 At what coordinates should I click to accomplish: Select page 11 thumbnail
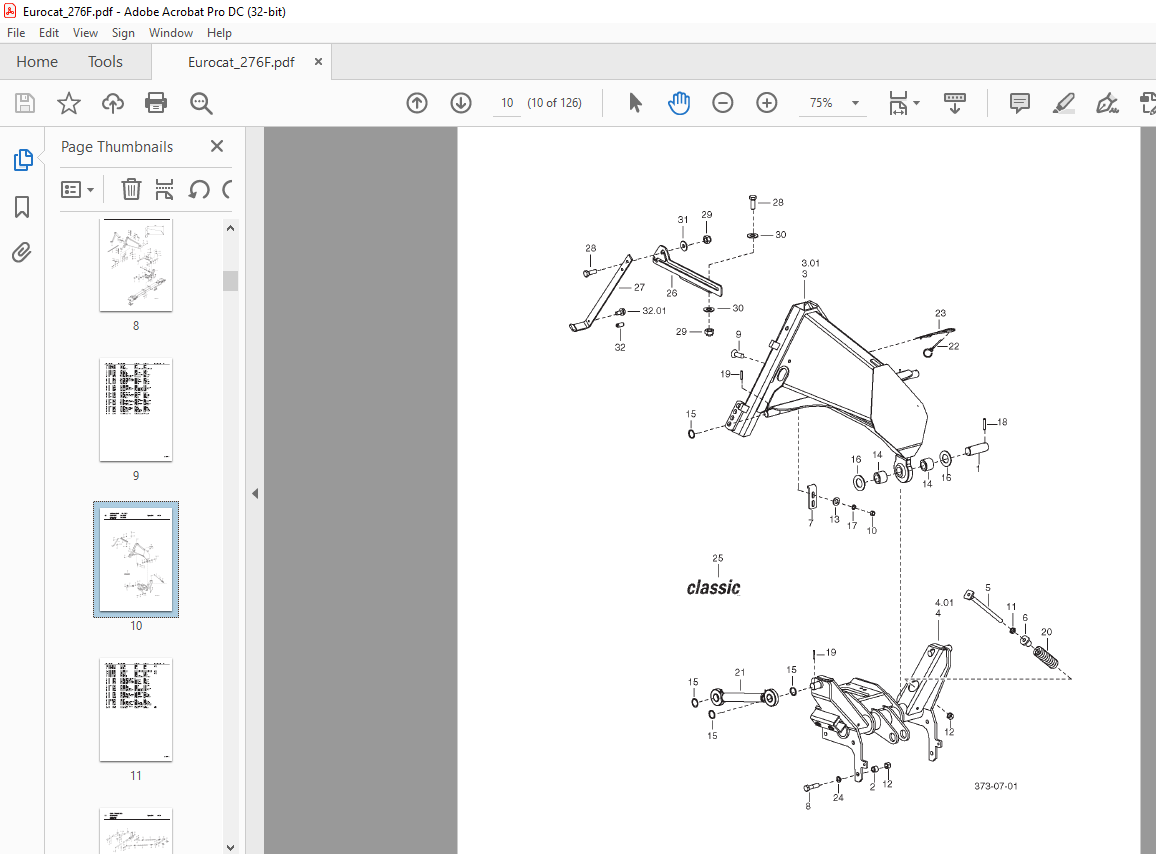(x=136, y=709)
